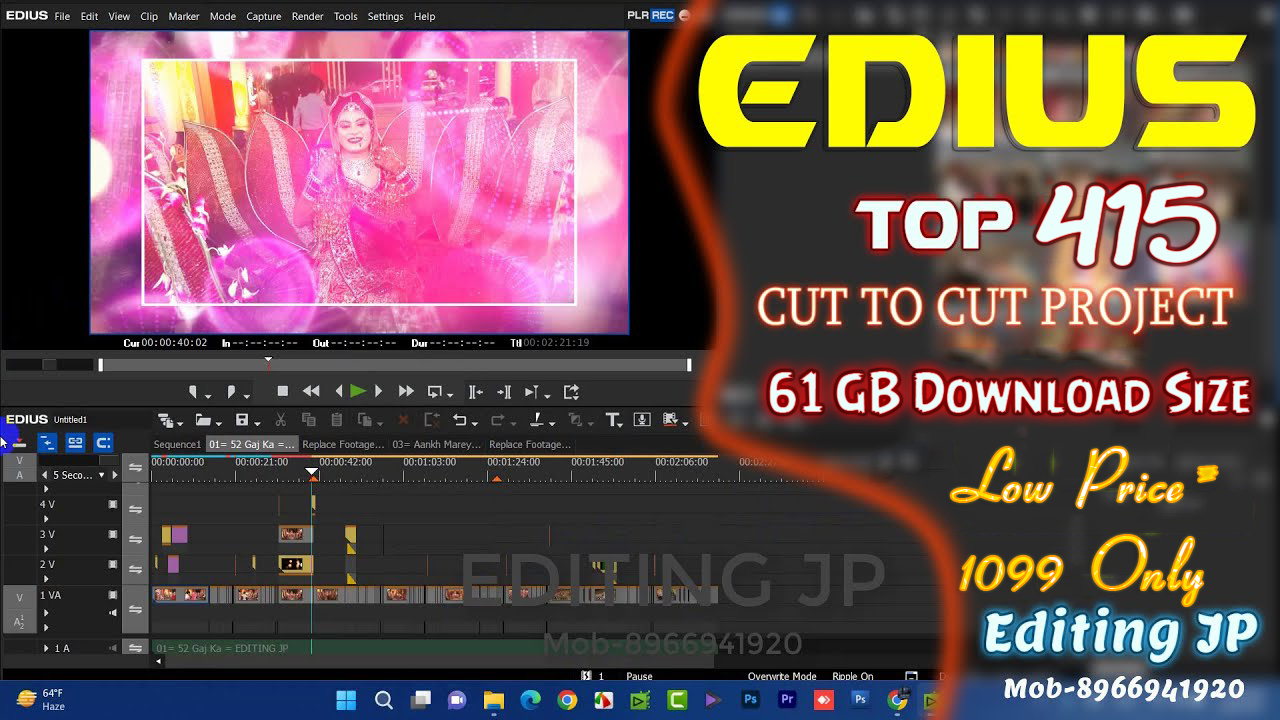The height and width of the screenshot is (720, 1280).
Task: Click the Rewind button in the player
Action: coord(311,392)
